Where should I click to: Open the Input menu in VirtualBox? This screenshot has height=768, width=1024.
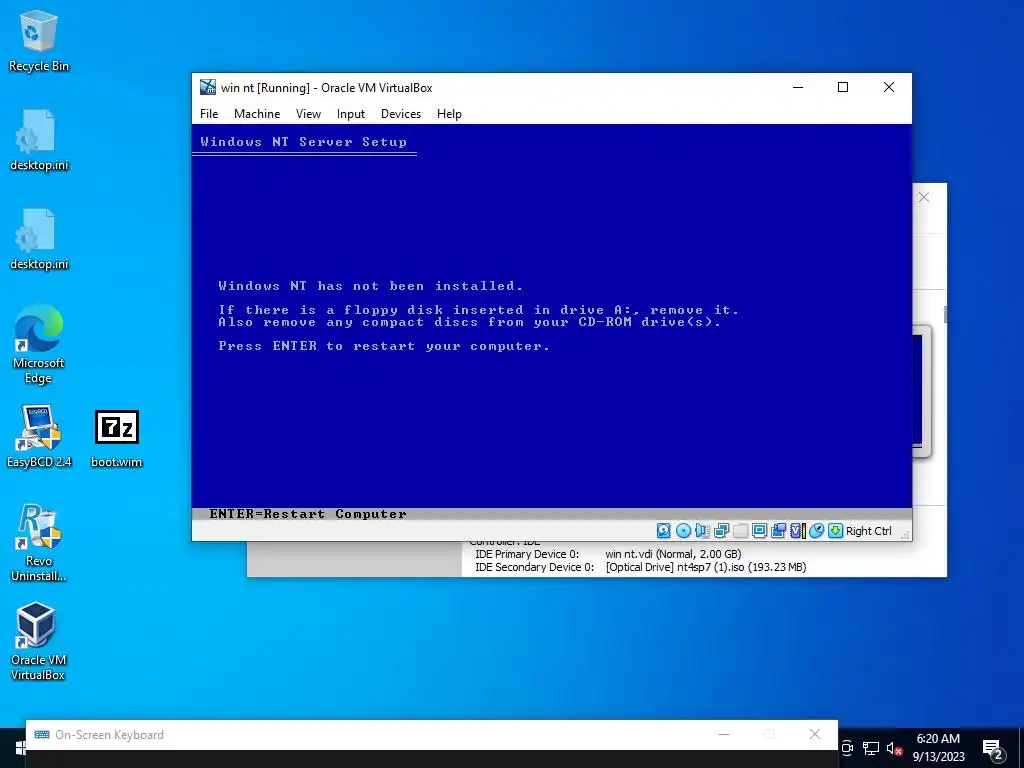[x=351, y=114]
